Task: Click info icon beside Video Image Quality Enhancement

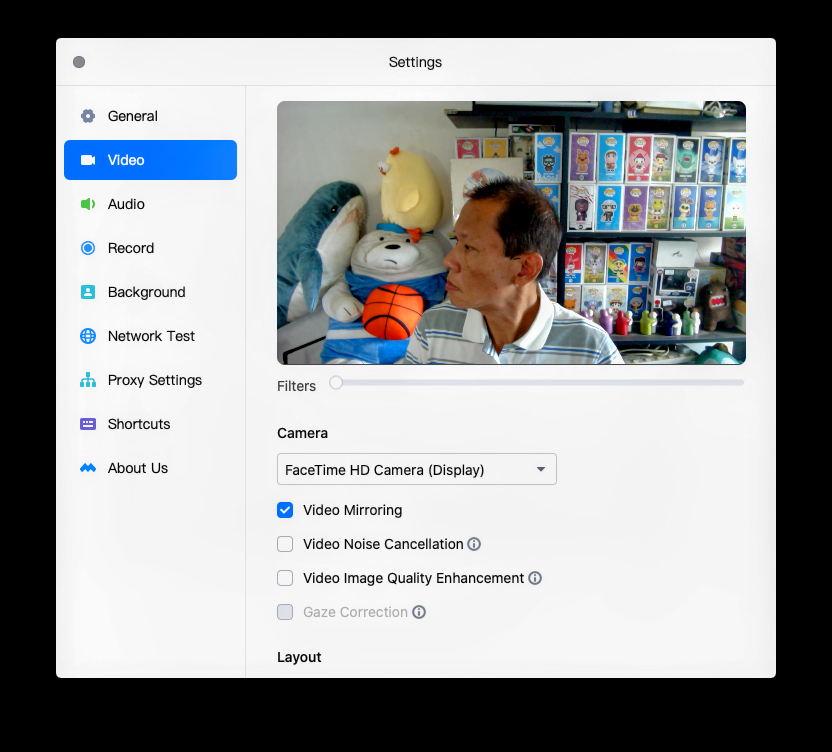Action: [535, 578]
